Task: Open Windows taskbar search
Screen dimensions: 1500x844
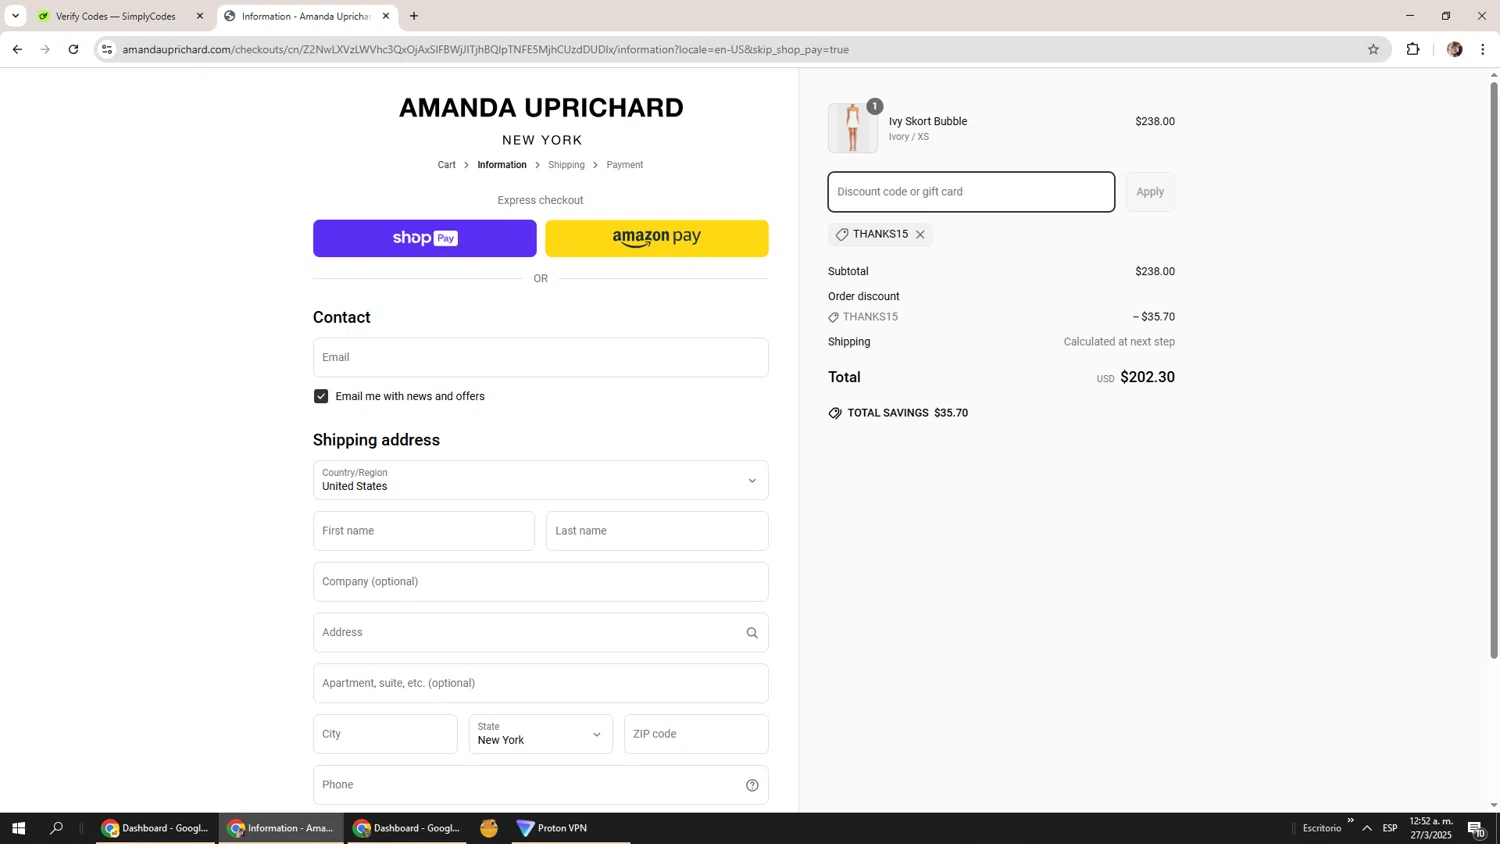Action: pyautogui.click(x=57, y=828)
